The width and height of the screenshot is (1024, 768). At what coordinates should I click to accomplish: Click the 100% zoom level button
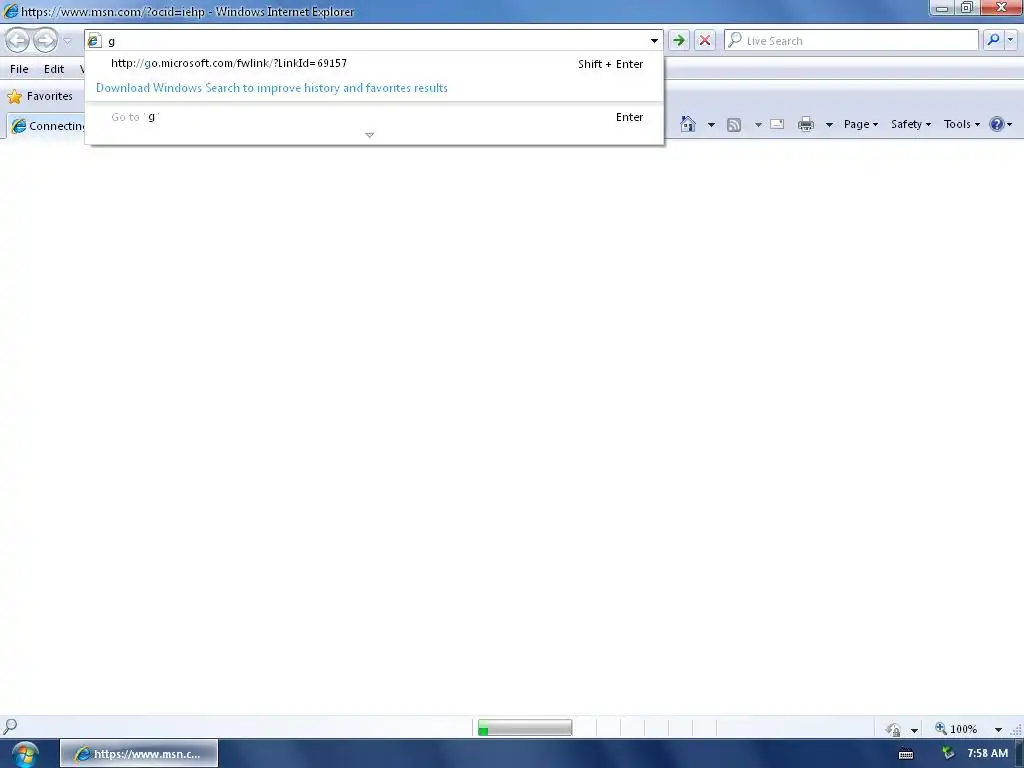[x=957, y=729]
